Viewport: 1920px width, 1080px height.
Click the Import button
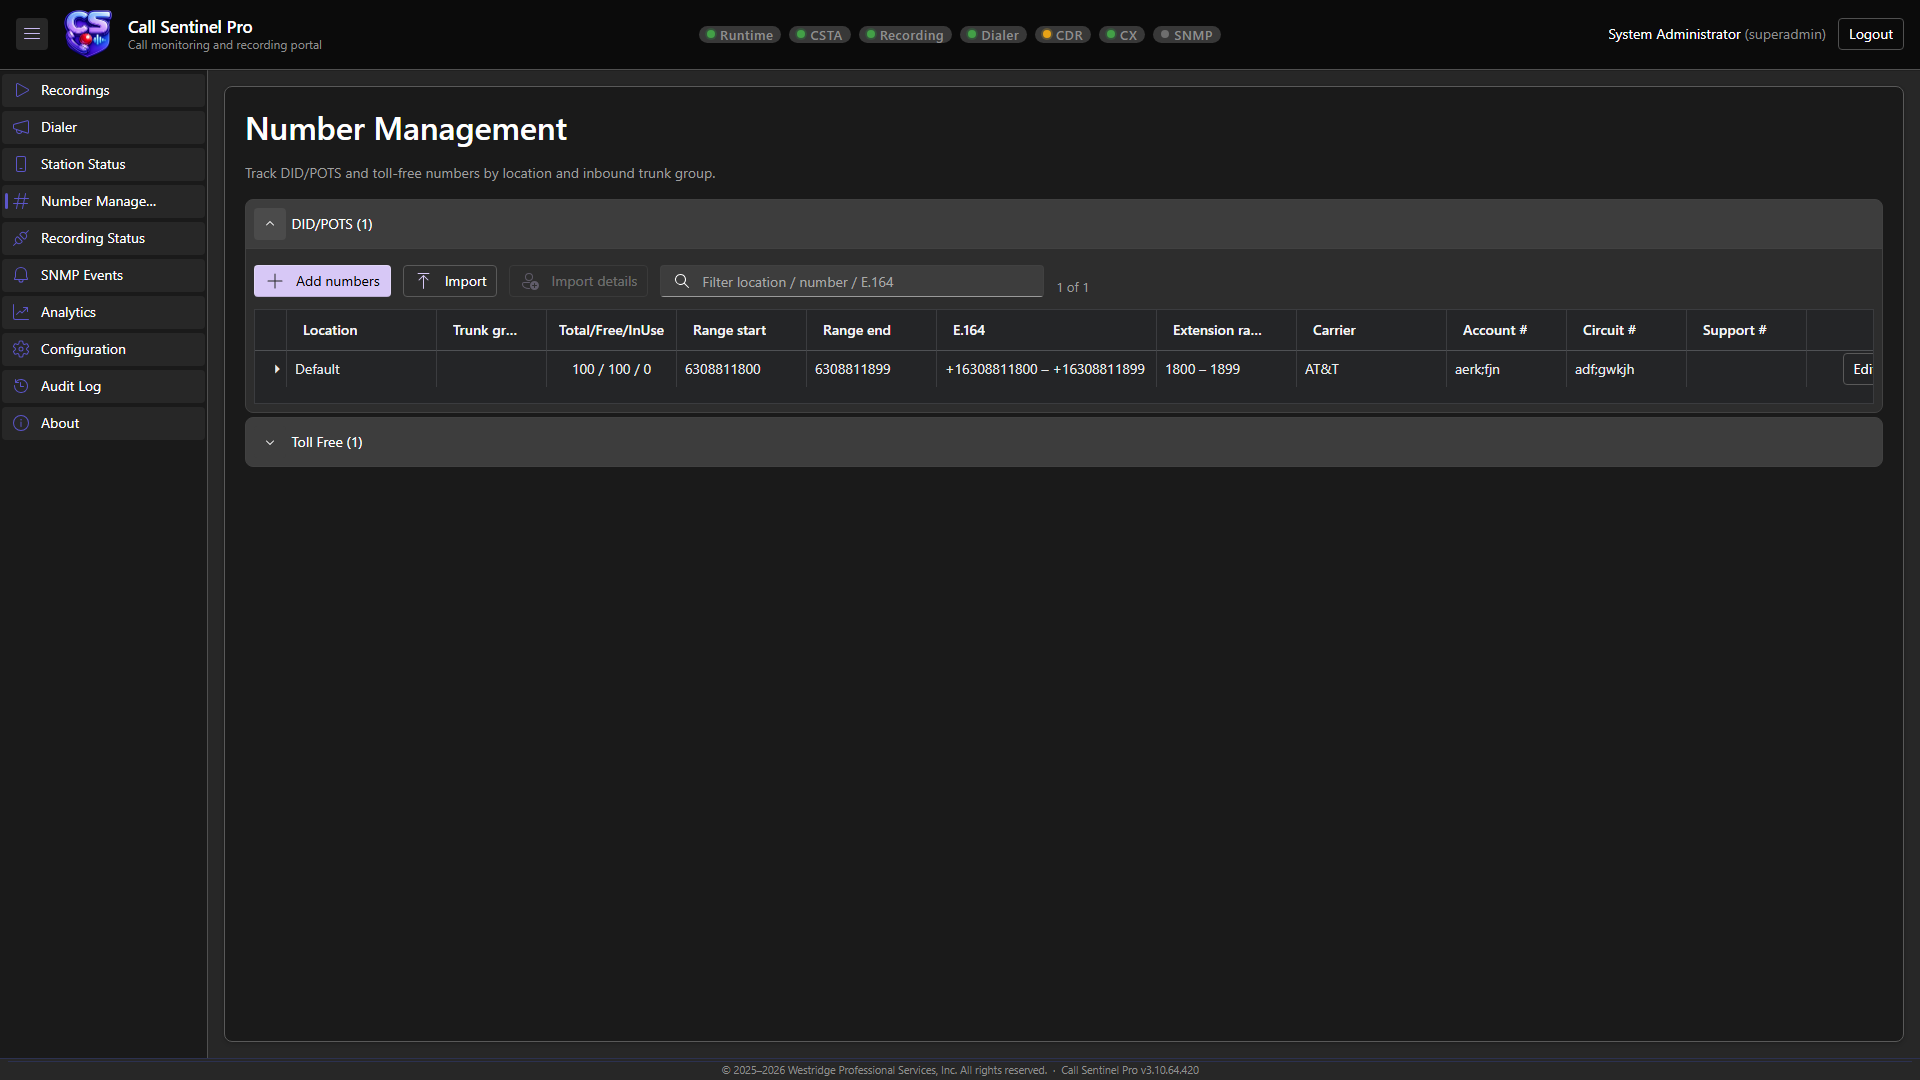tap(450, 281)
